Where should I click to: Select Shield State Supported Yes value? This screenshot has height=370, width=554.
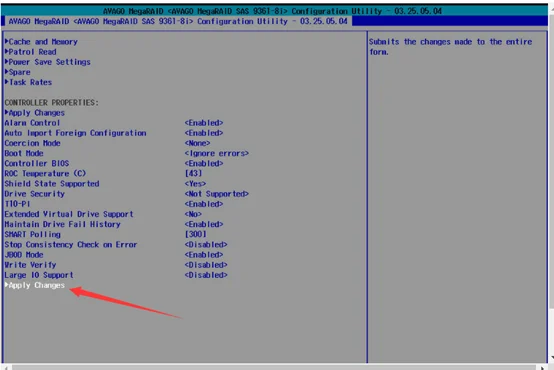[195, 184]
